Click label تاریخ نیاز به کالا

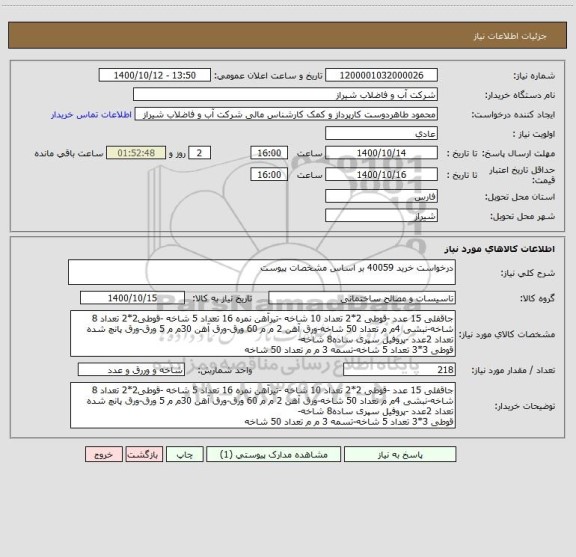pyautogui.click(x=222, y=298)
